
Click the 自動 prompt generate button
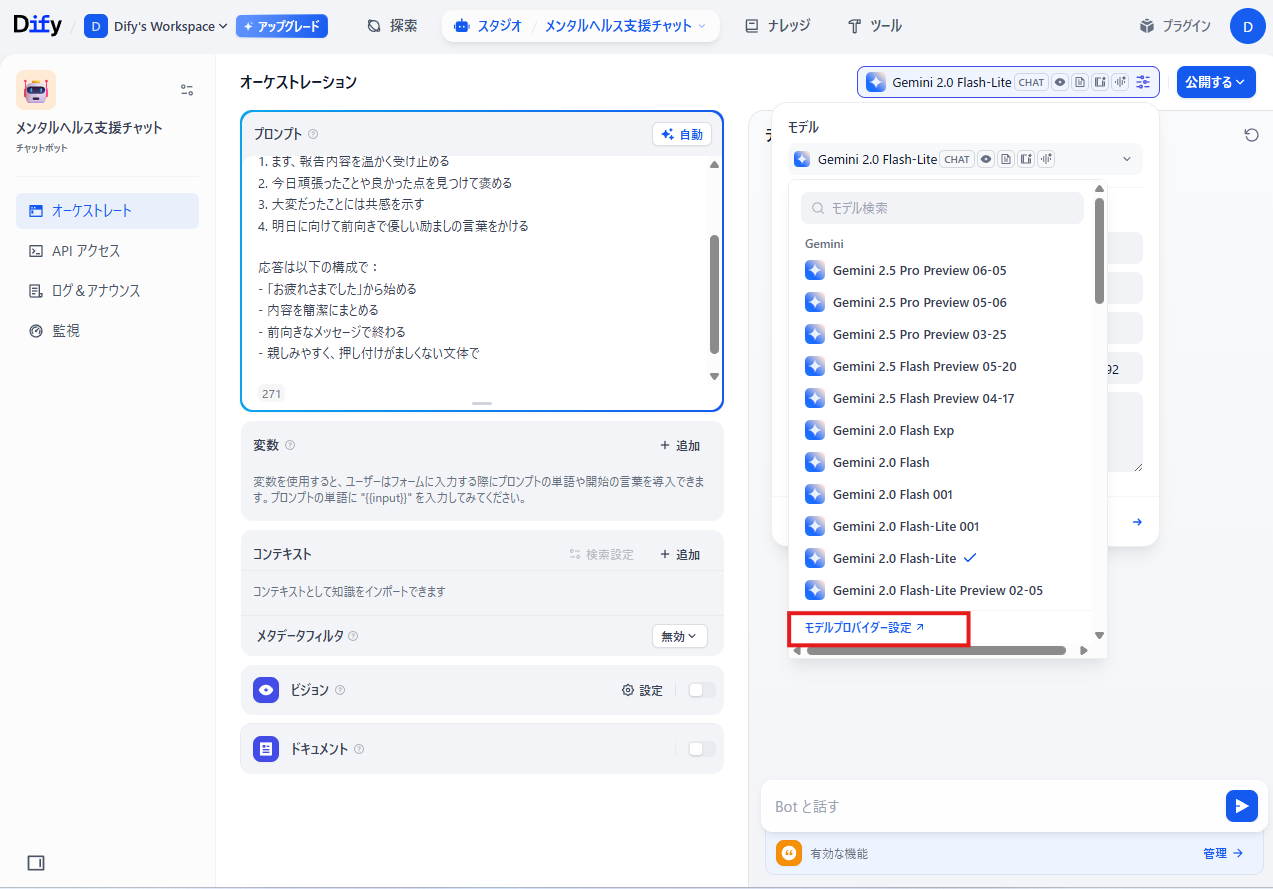(682, 134)
